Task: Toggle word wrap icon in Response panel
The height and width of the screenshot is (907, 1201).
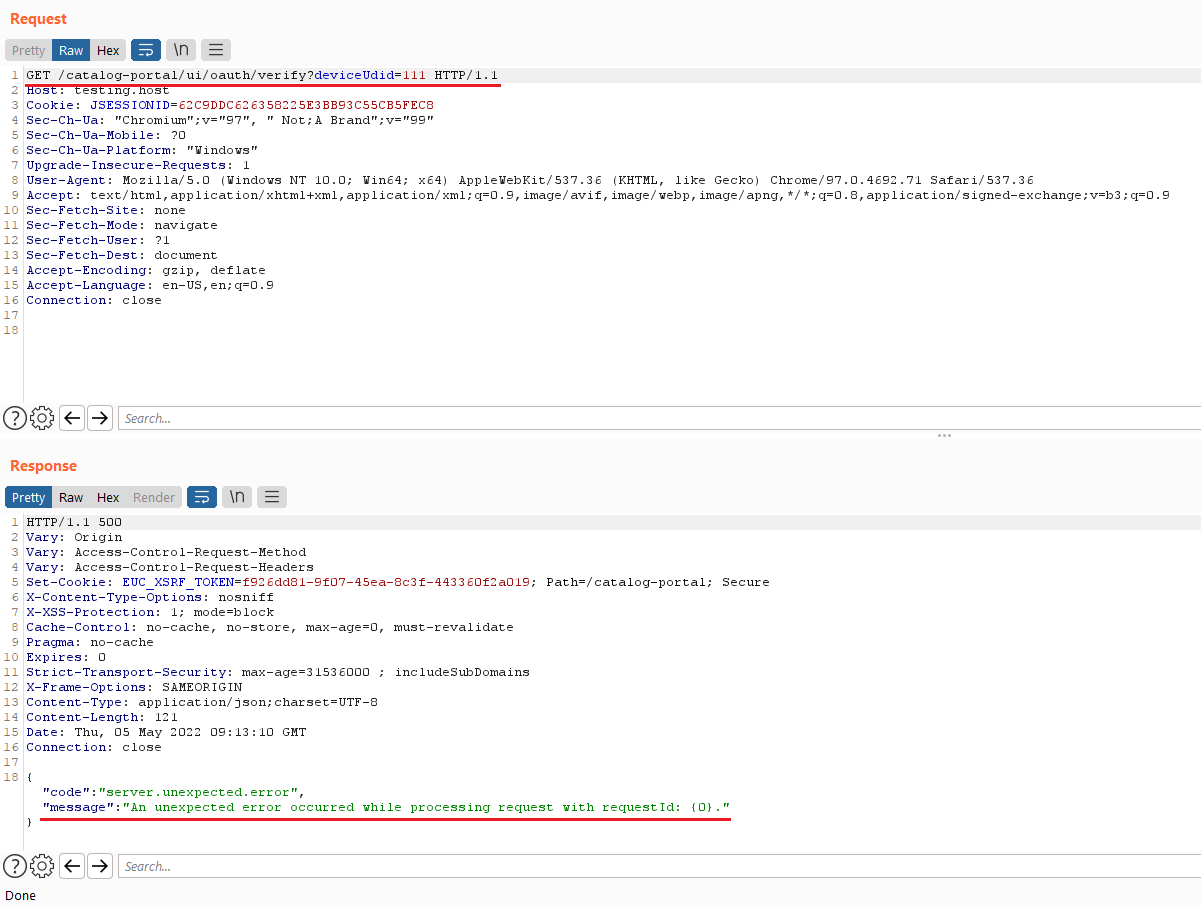Action: click(202, 497)
